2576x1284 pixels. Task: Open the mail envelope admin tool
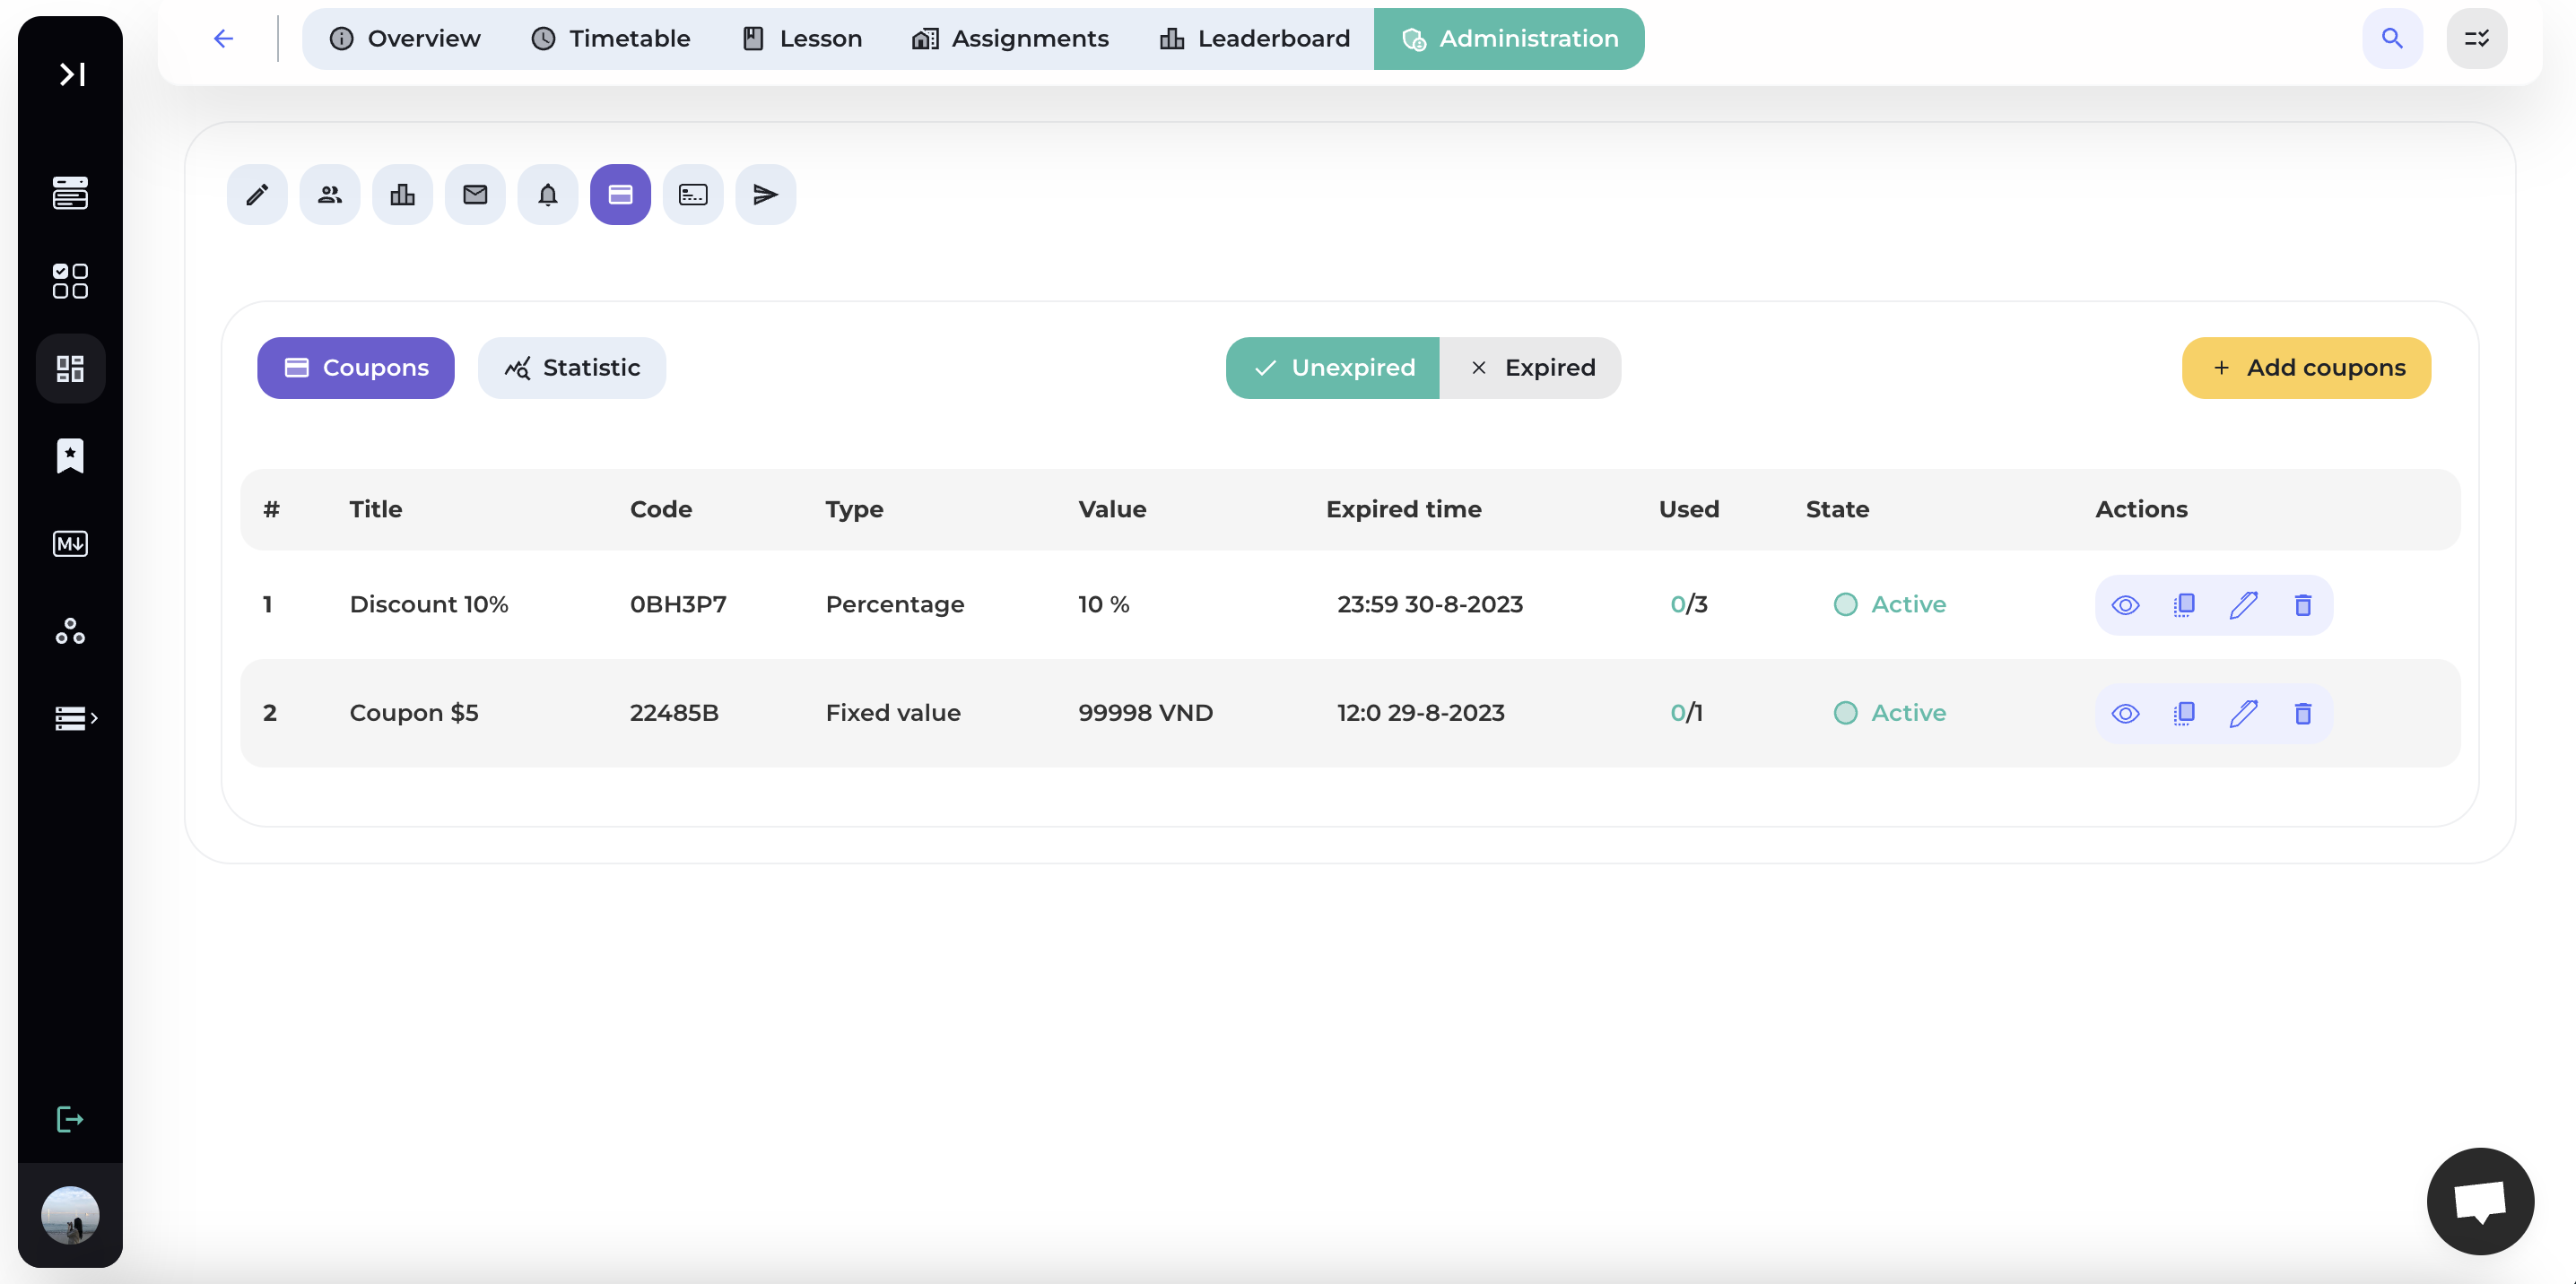pos(475,195)
